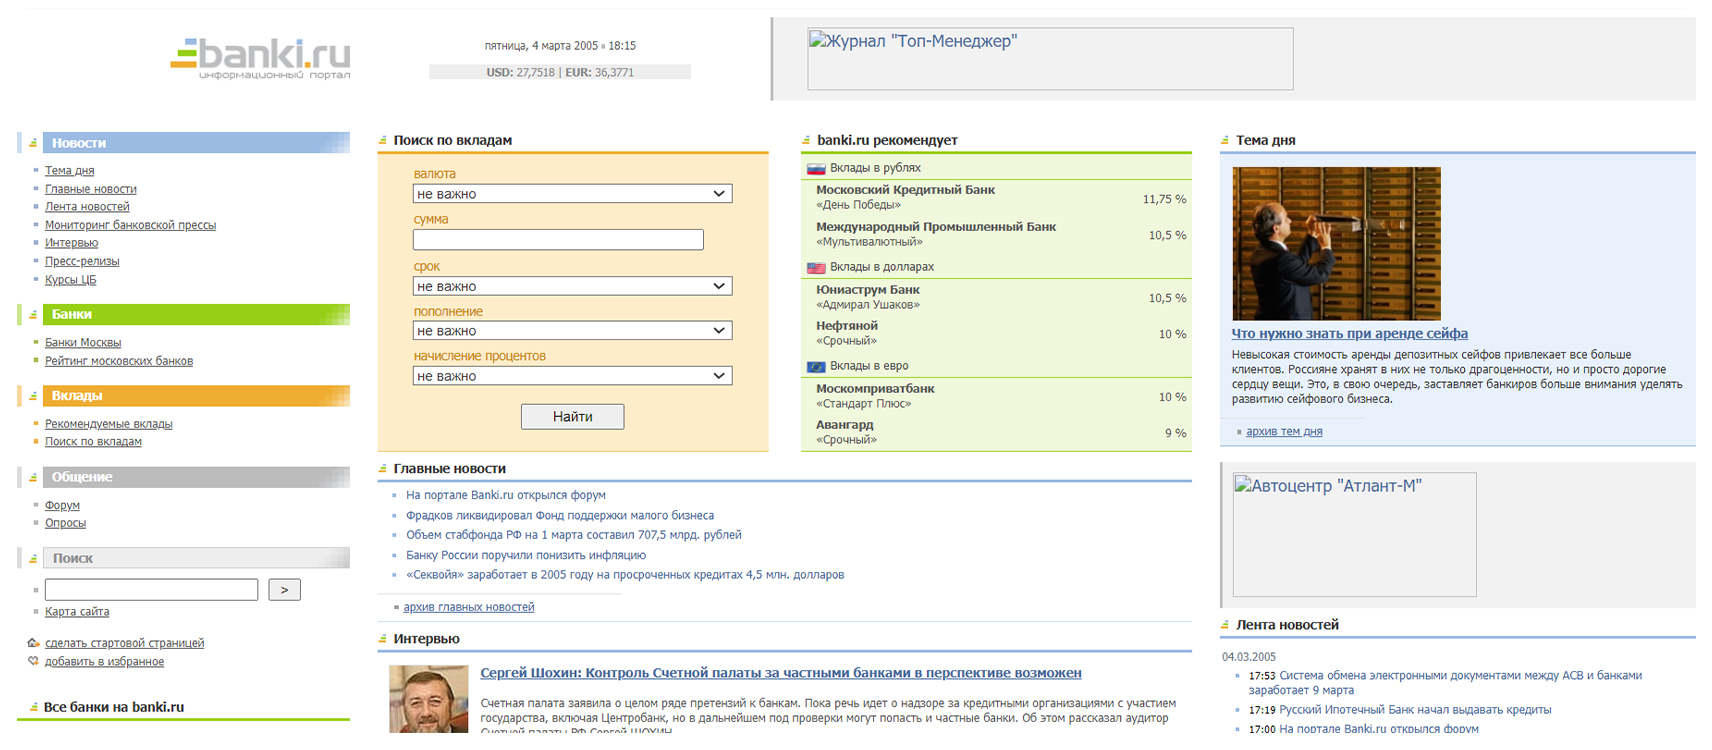Expand the пополнение dropdown
The image size is (1712, 750).
(572, 331)
